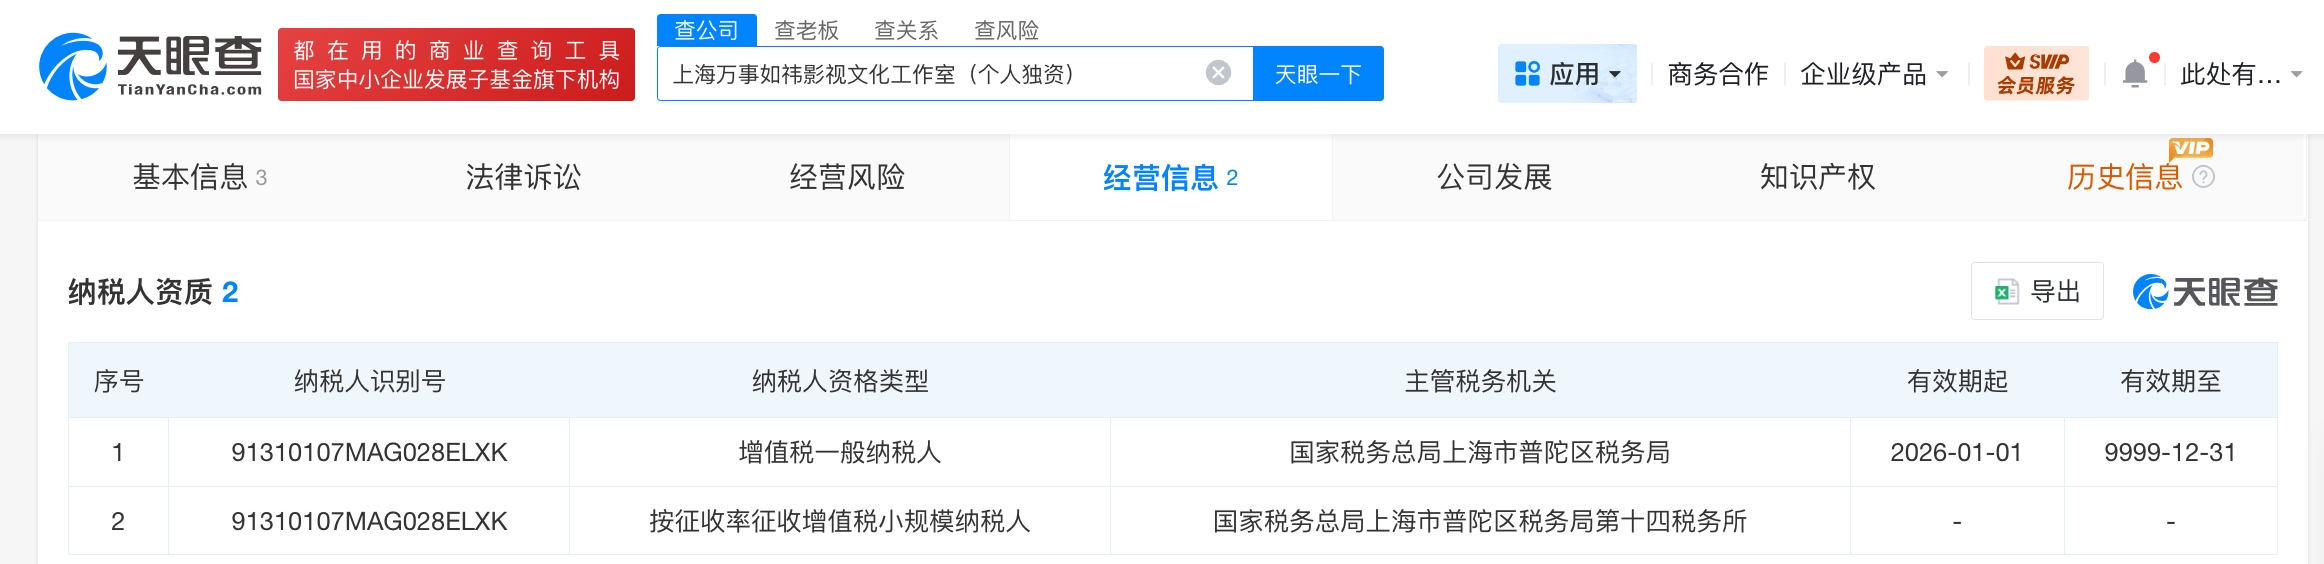Open the SVIP member service badge
The image size is (2324, 564).
point(2036,73)
